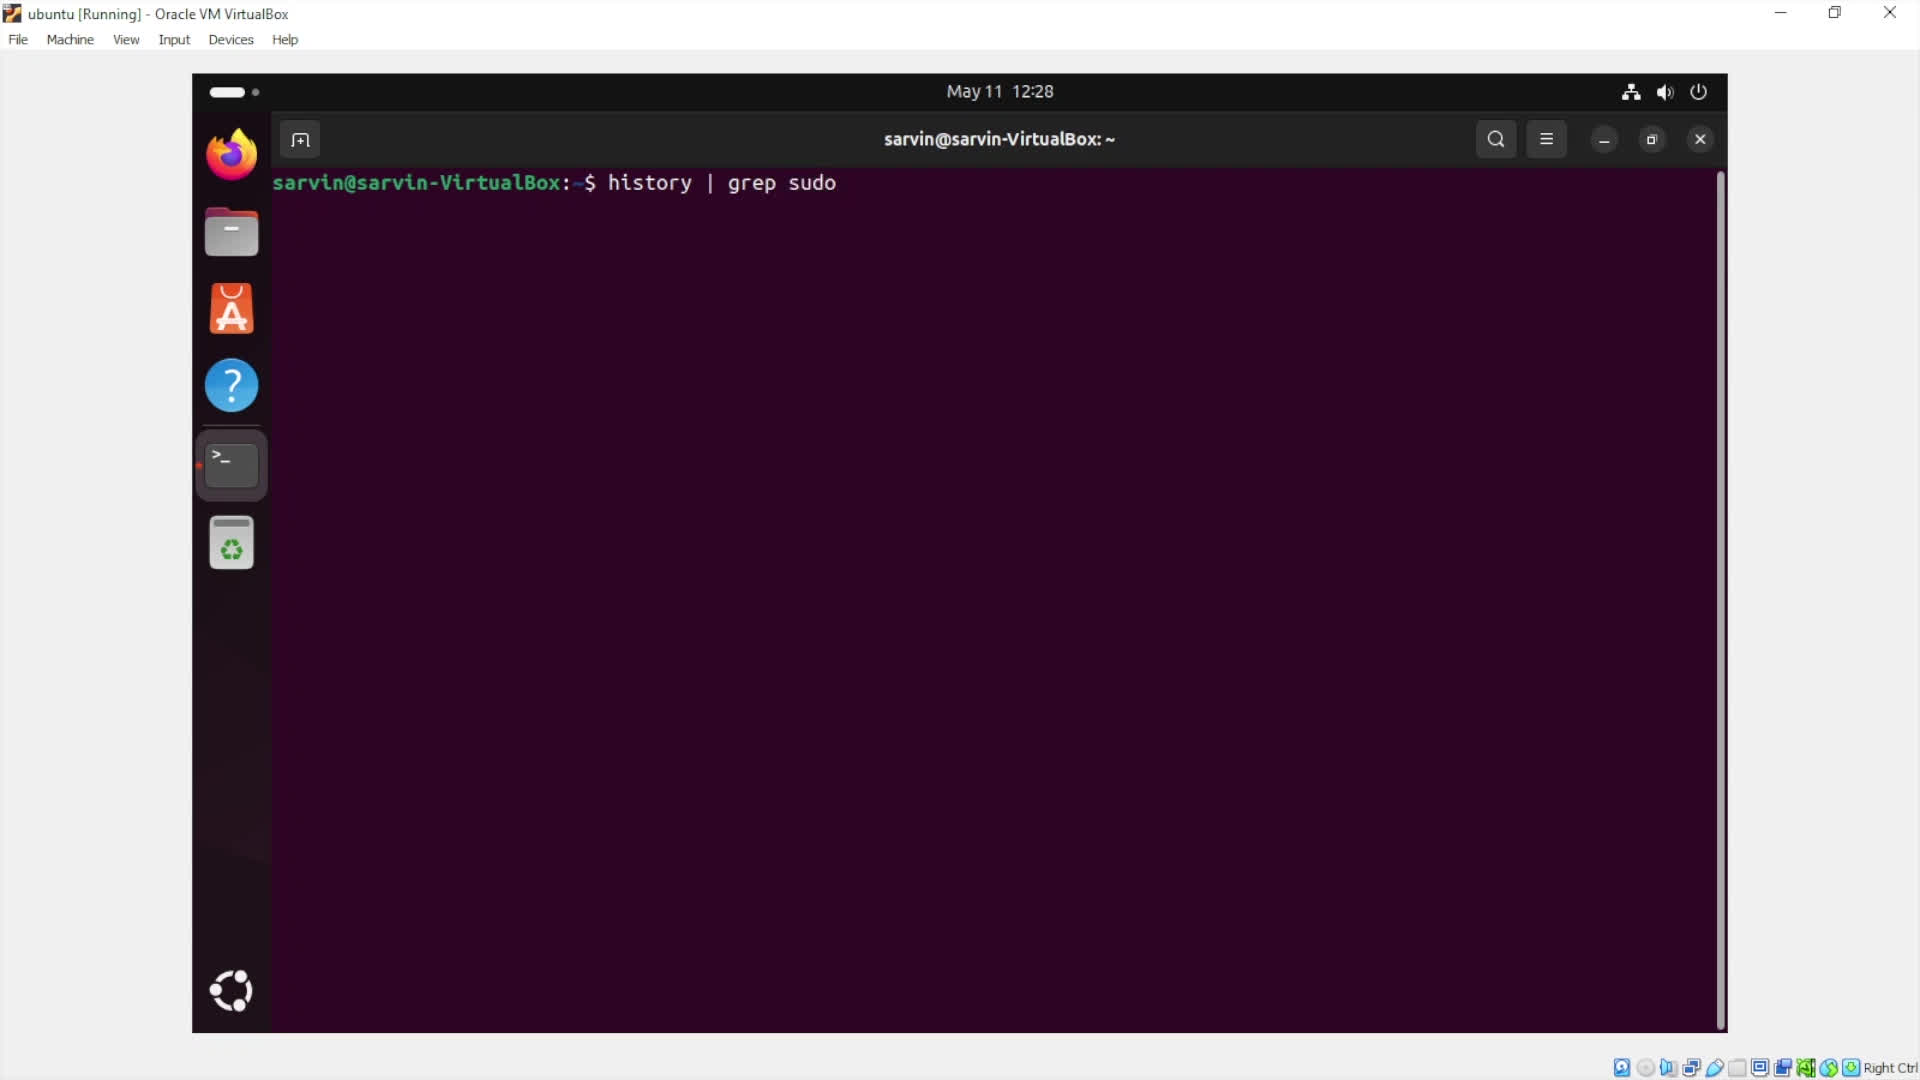Click the mouse integration status icon
The width and height of the screenshot is (1920, 1080).
1829,1068
